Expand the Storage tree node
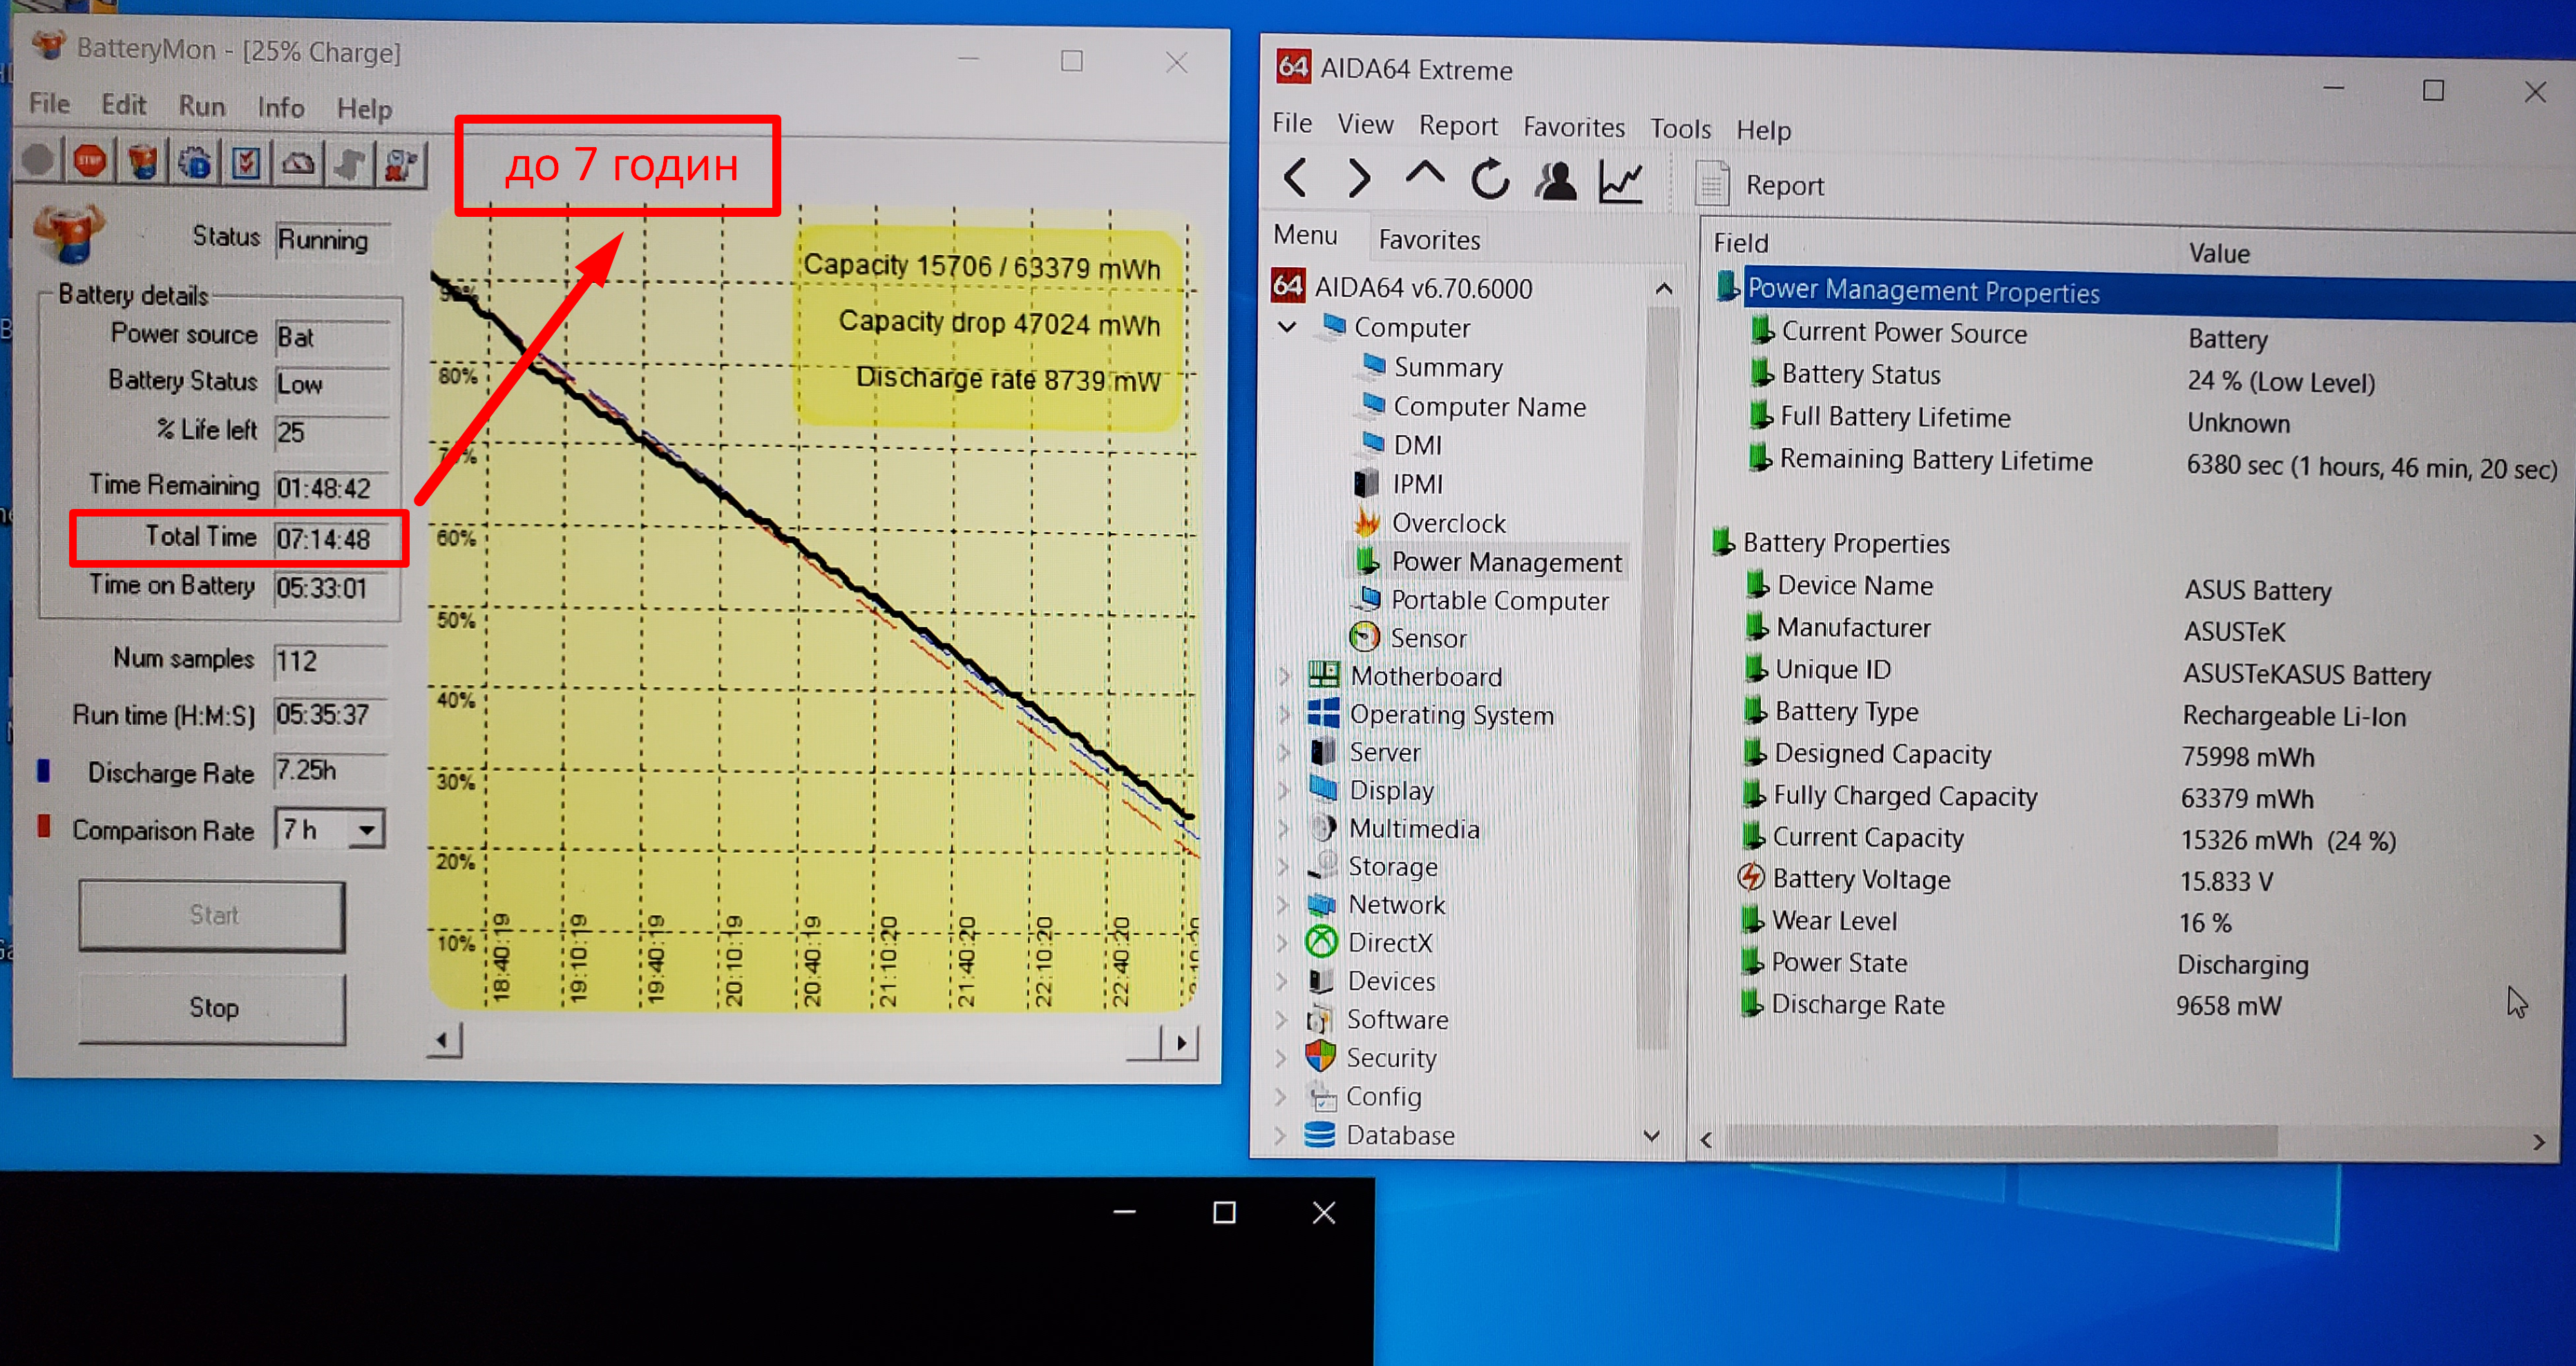 1283,867
